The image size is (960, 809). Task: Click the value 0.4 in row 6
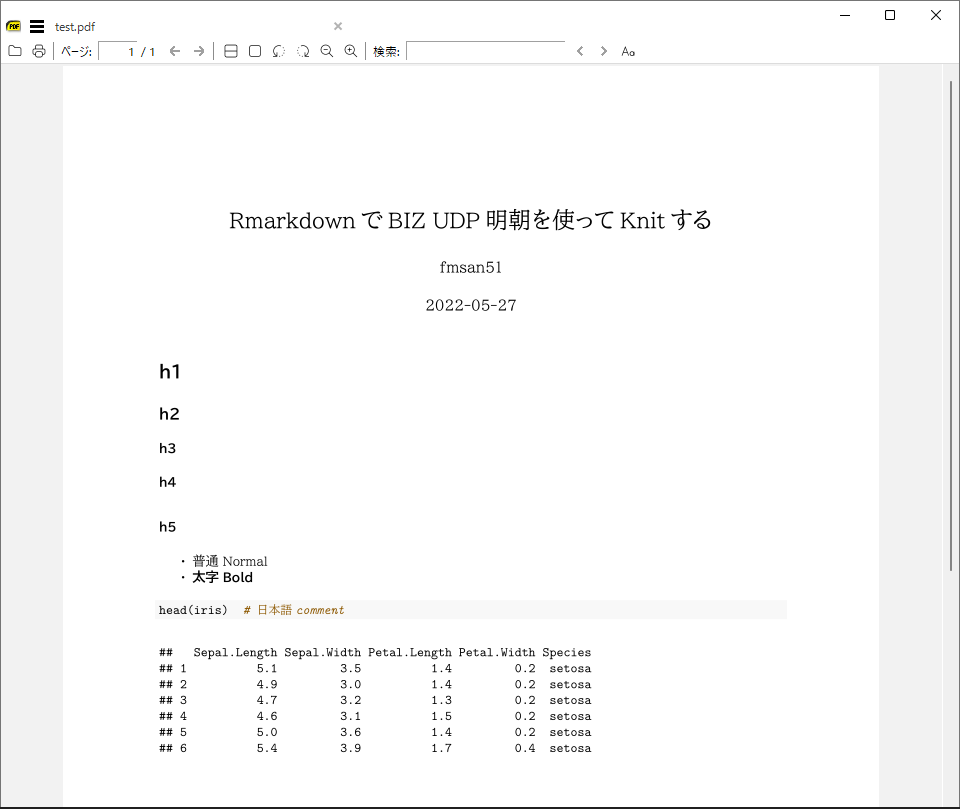(525, 748)
